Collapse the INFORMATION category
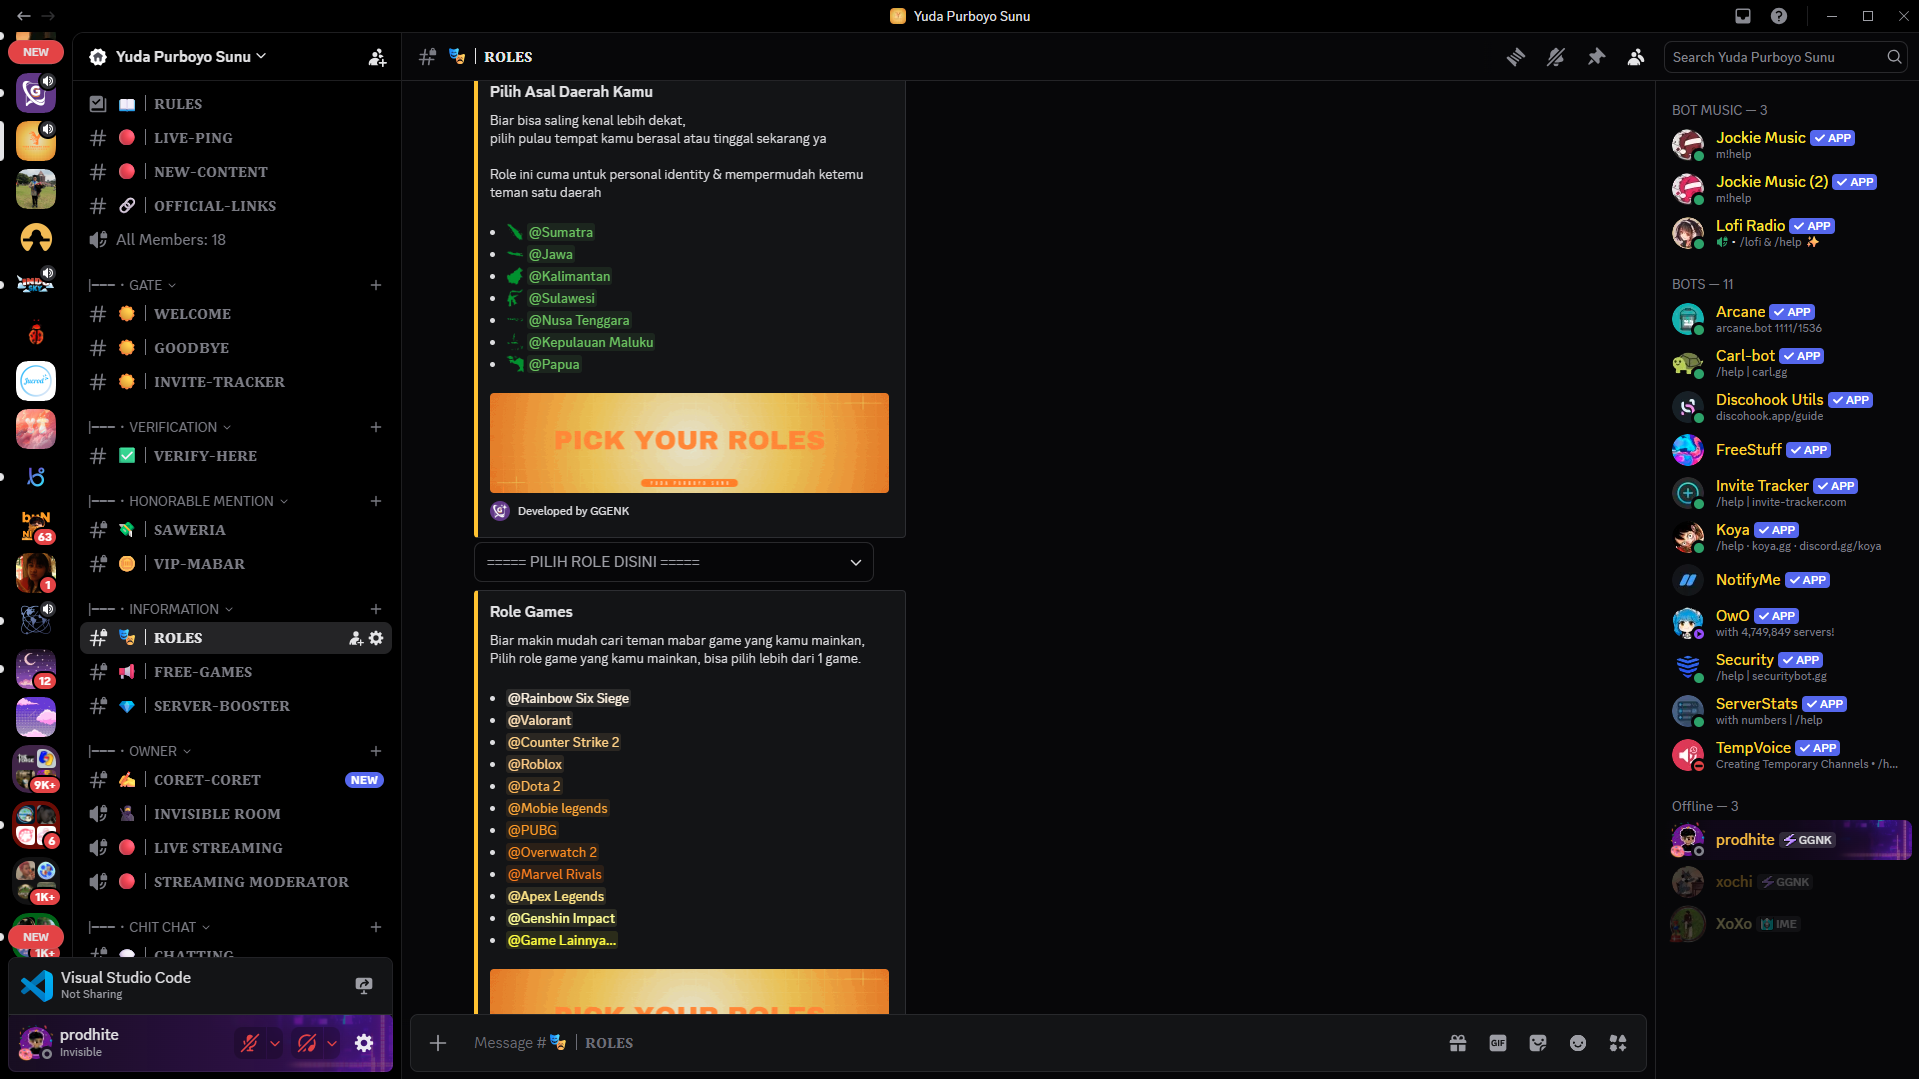 [x=161, y=609]
